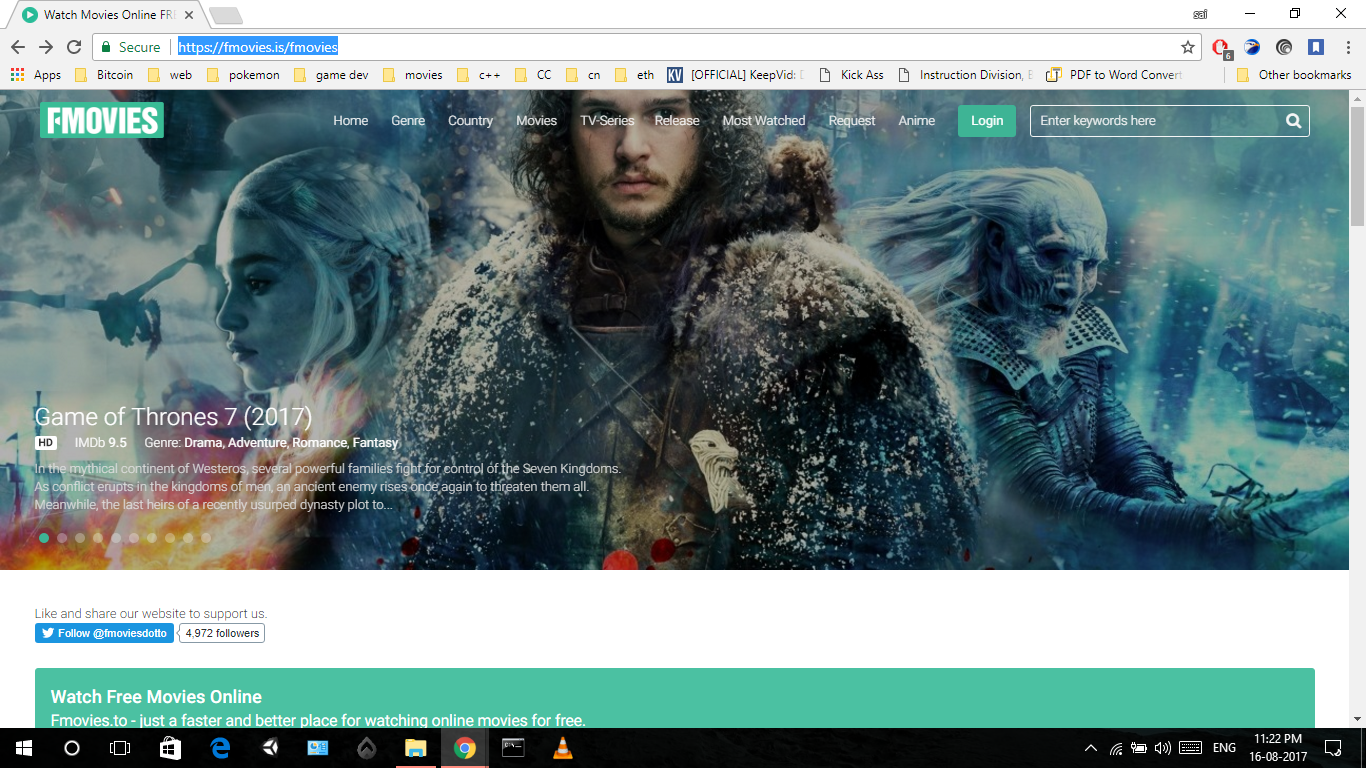Bookmark this page with the star icon
Screen dimensions: 1366x768
pyautogui.click(x=1188, y=47)
